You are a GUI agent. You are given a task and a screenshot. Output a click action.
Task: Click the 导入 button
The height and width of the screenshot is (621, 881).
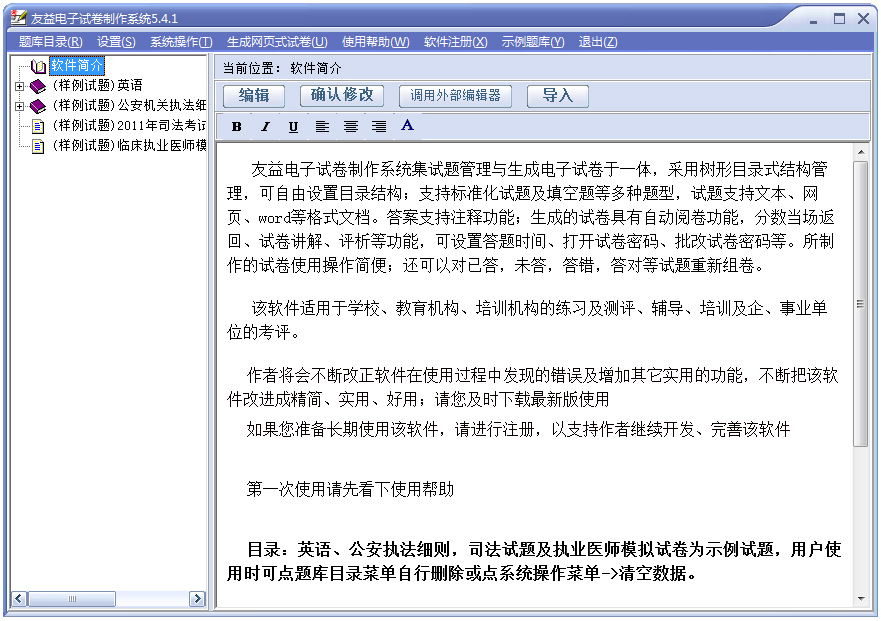click(557, 96)
